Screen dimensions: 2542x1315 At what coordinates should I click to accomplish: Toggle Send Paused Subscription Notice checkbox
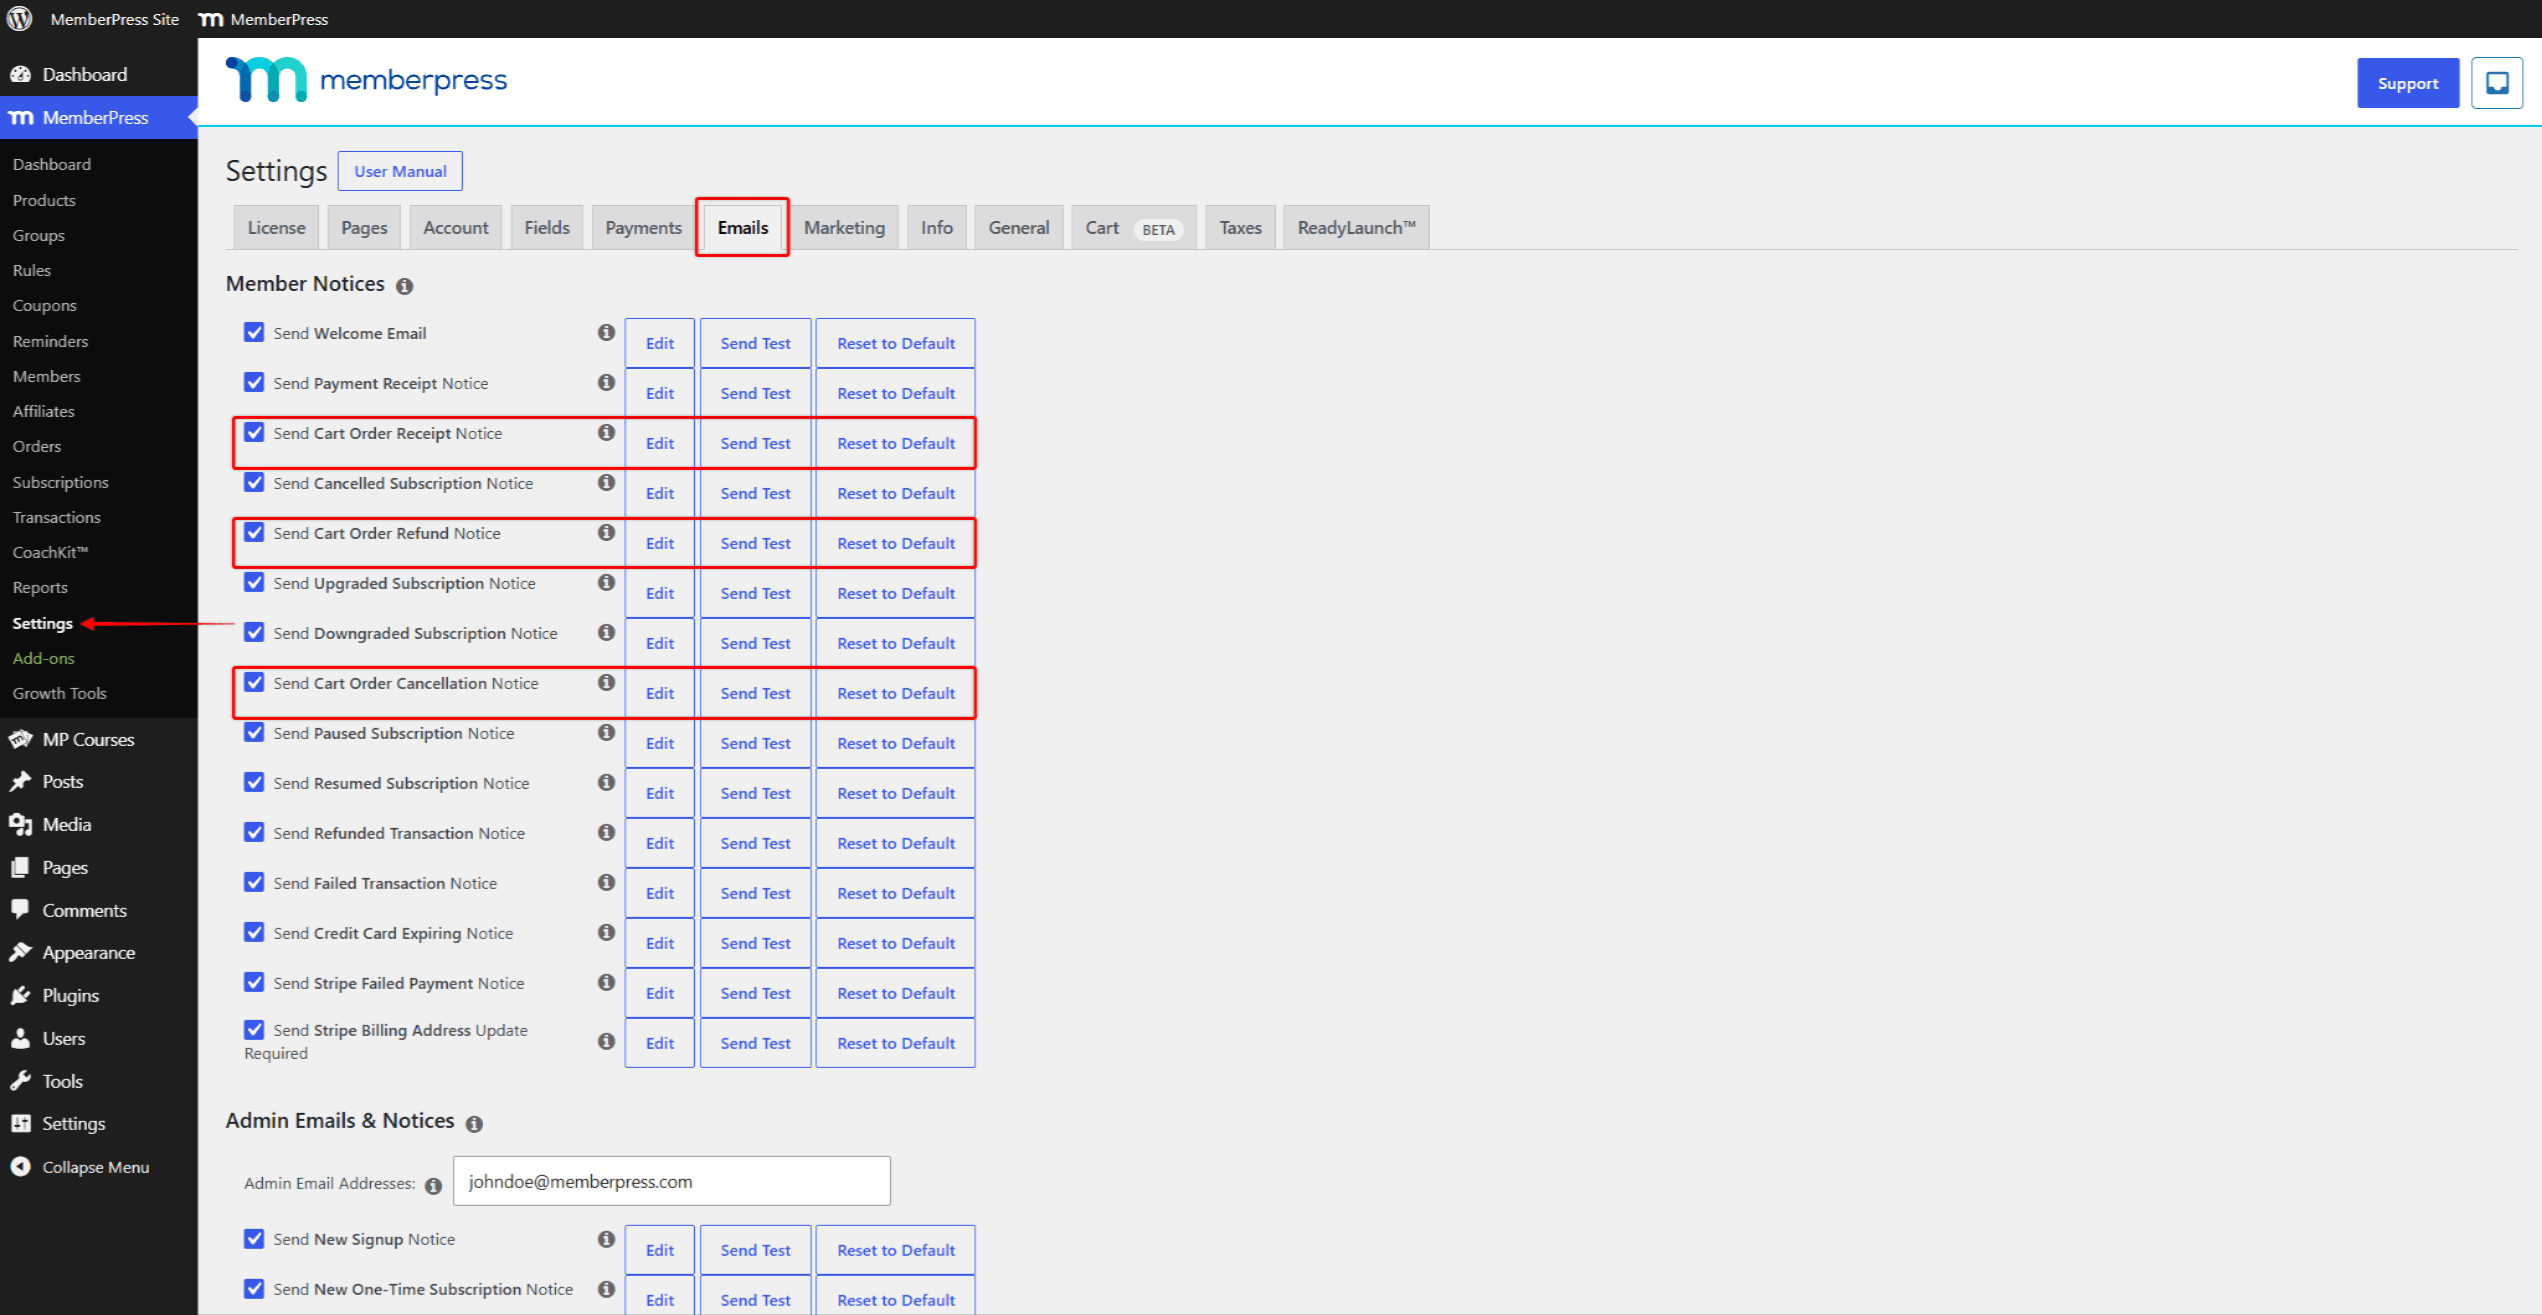(254, 733)
